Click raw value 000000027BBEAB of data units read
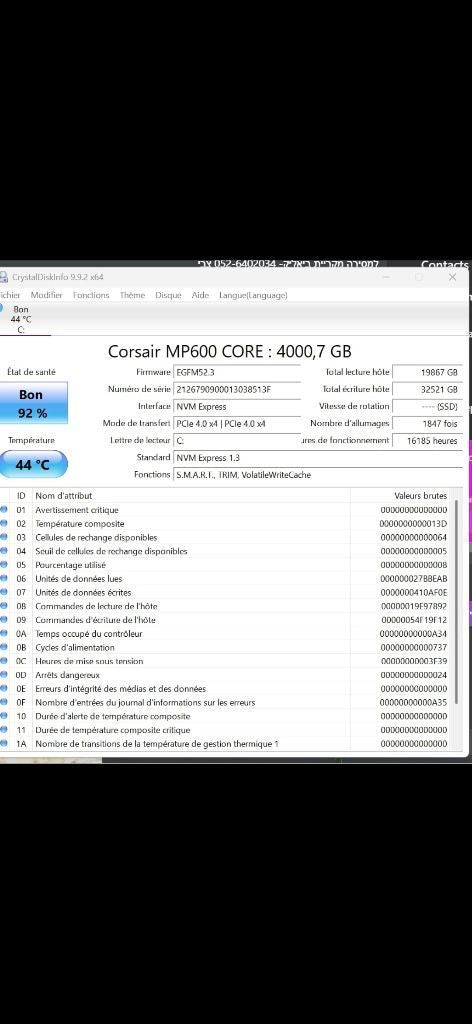The image size is (472, 1024). pos(413,579)
